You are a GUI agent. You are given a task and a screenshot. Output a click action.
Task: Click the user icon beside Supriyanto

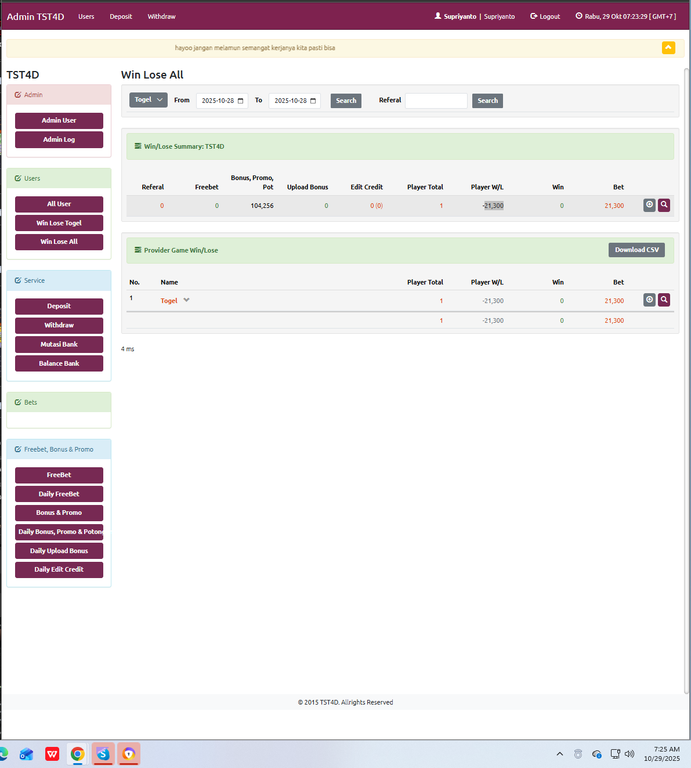click(438, 16)
